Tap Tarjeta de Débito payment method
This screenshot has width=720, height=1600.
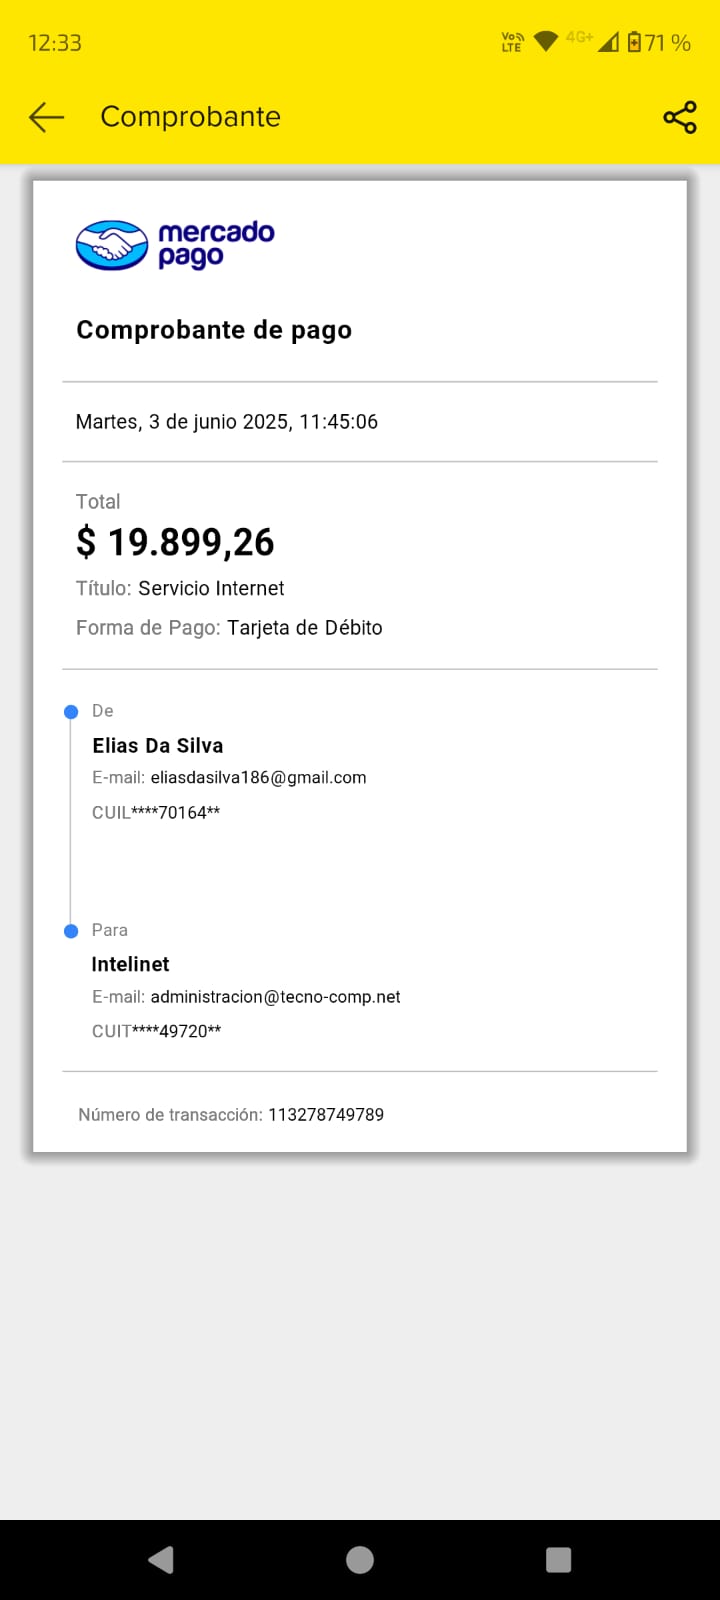tap(304, 628)
